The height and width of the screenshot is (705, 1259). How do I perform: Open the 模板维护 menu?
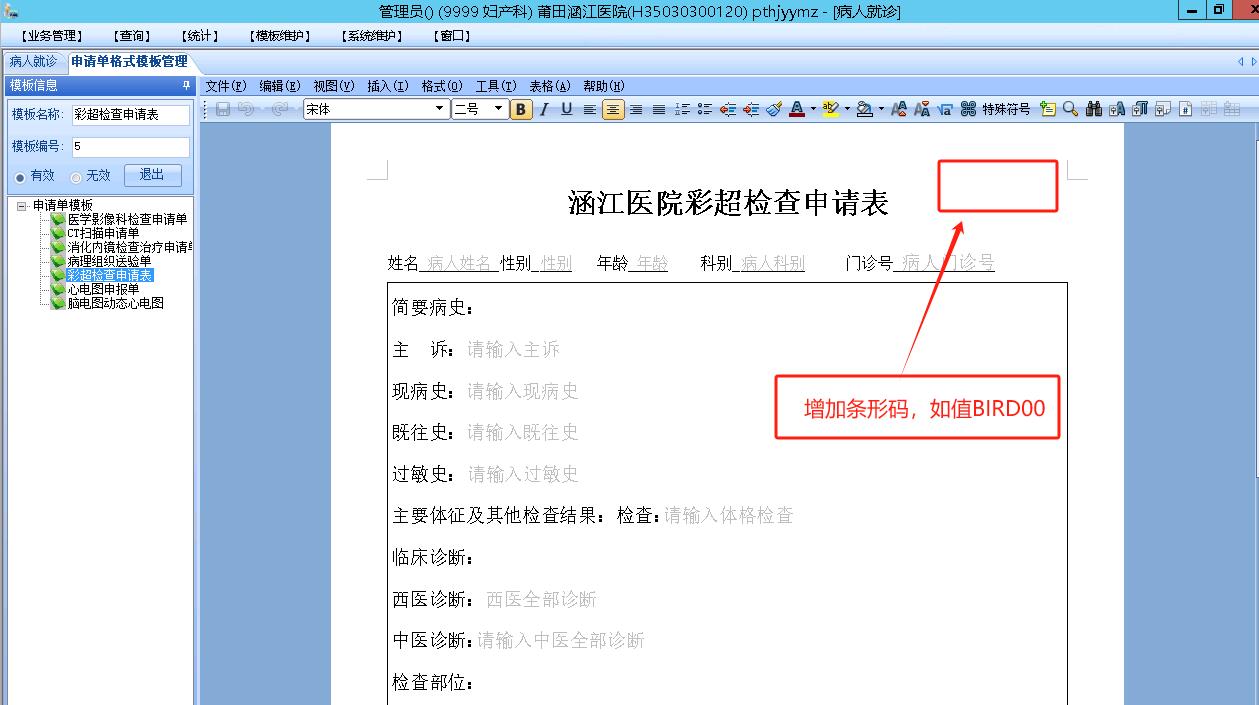280,36
